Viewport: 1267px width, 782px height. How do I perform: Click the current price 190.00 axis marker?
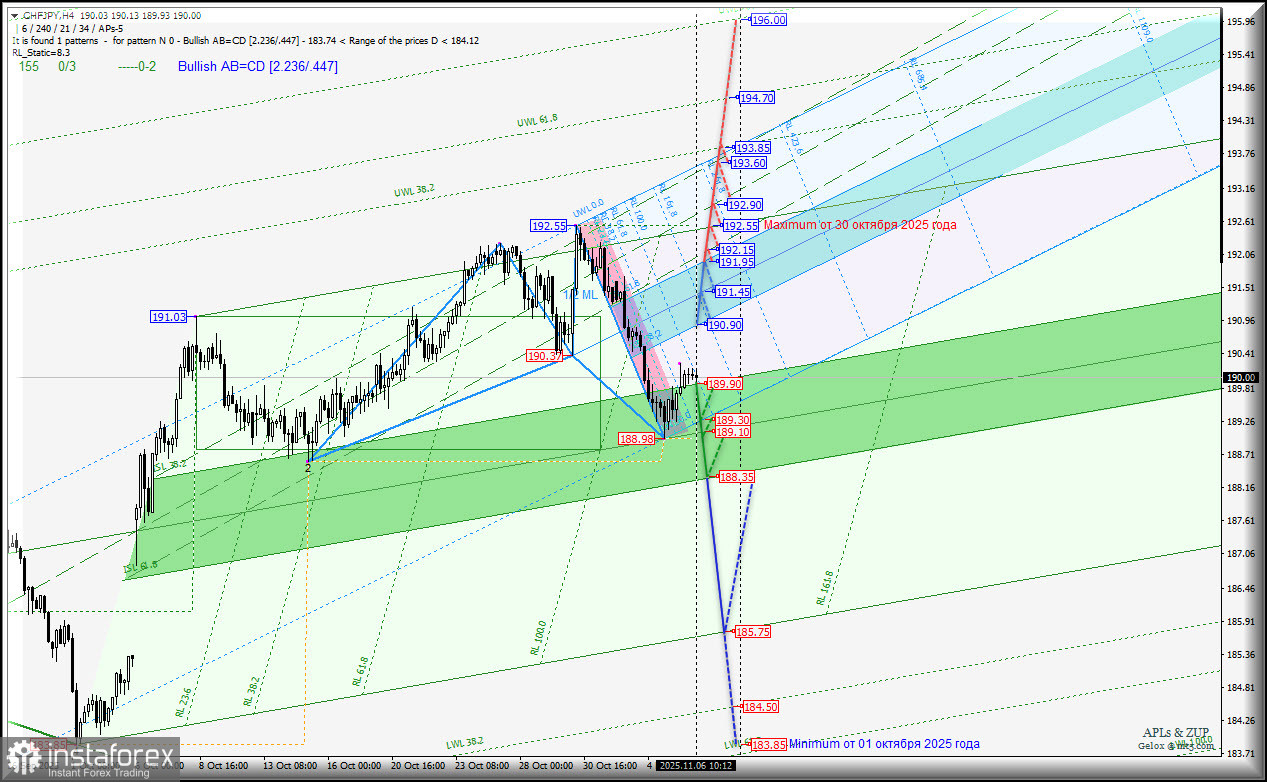[x=1242, y=377]
